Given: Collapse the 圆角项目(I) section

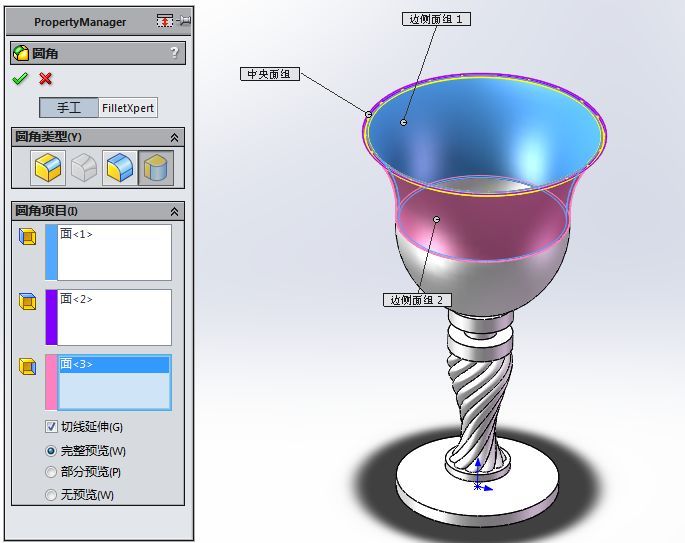Looking at the screenshot, I should point(174,211).
